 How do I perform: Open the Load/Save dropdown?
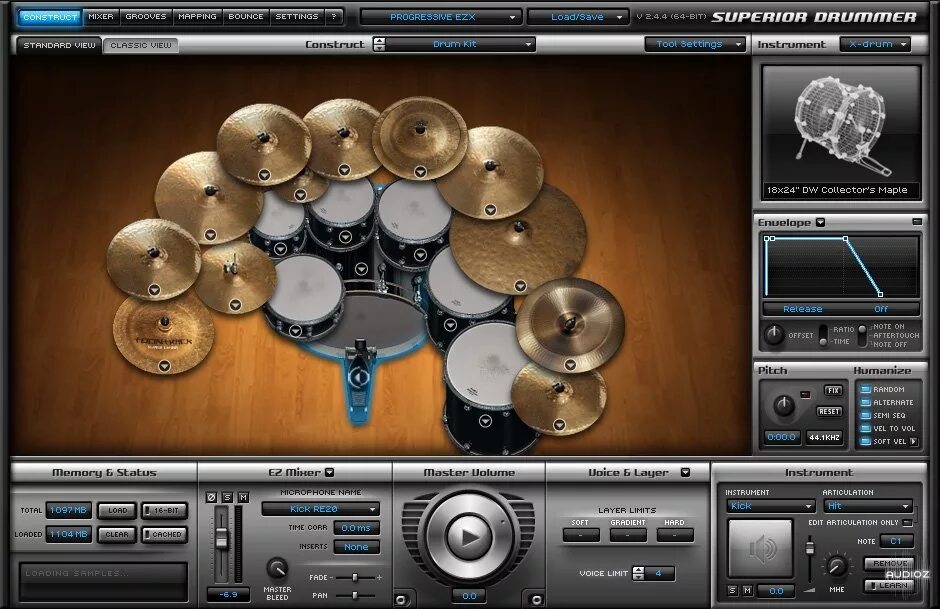(x=579, y=17)
